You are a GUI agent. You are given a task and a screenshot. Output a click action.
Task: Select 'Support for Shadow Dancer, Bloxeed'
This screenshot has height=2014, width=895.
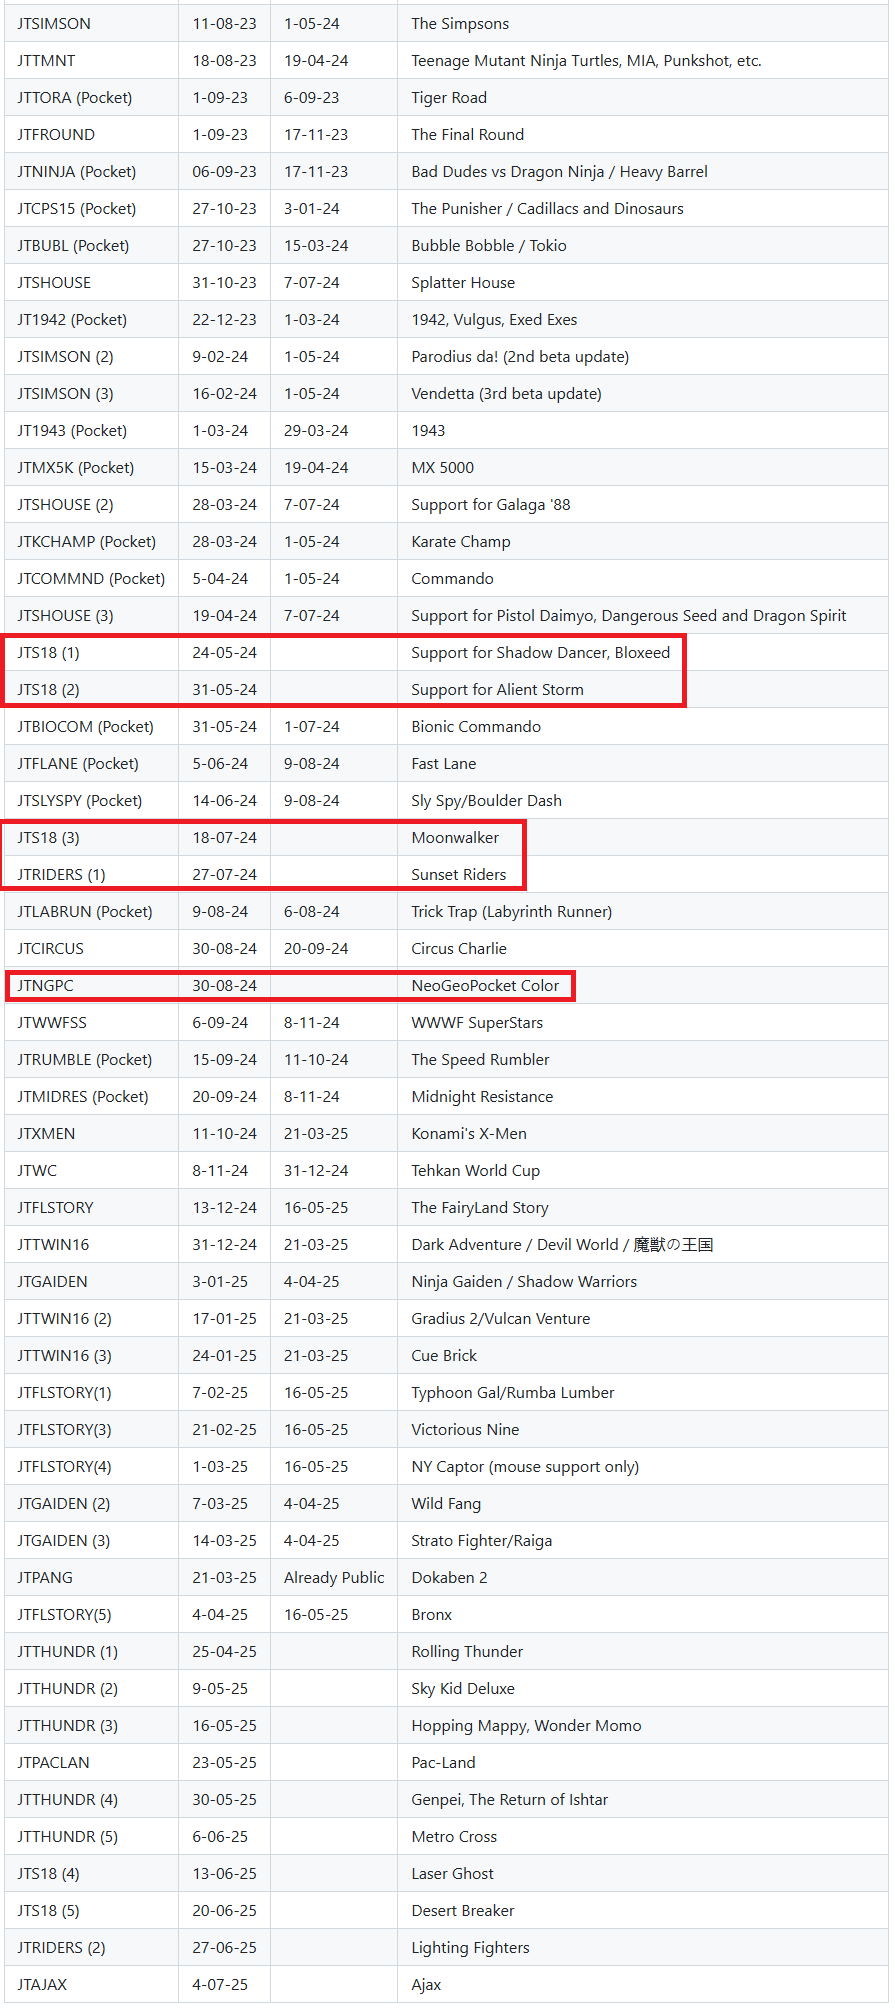tap(541, 653)
